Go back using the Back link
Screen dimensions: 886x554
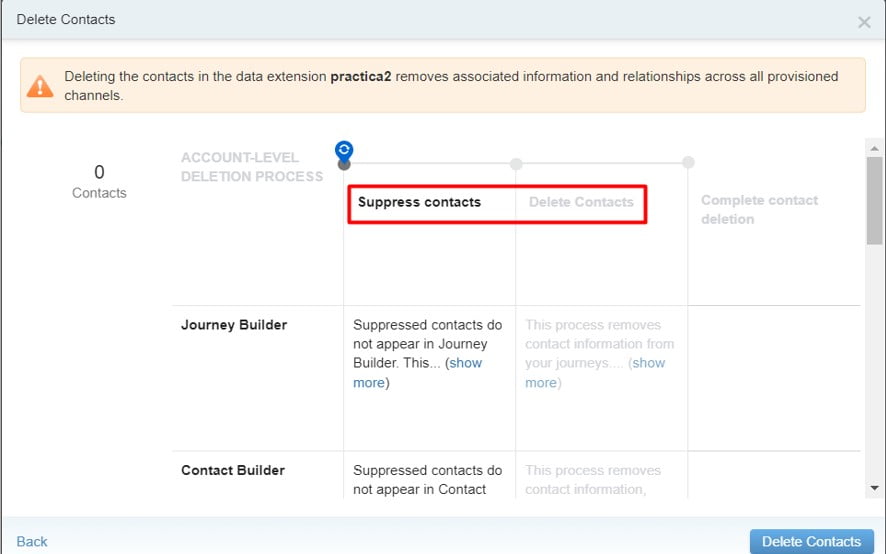pyautogui.click(x=32, y=541)
